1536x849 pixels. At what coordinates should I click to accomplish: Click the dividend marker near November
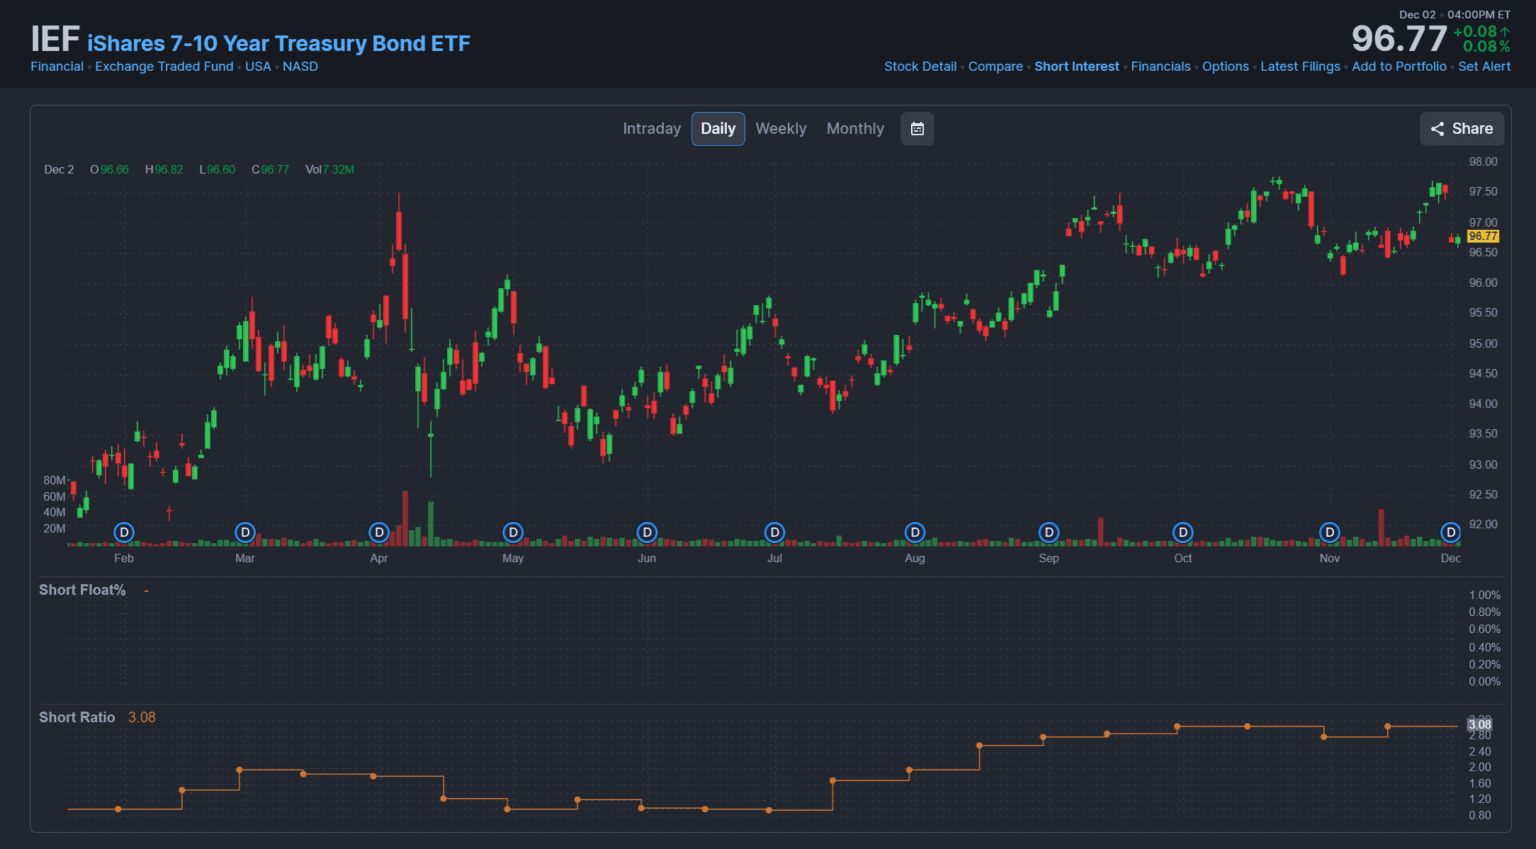[x=1329, y=532]
